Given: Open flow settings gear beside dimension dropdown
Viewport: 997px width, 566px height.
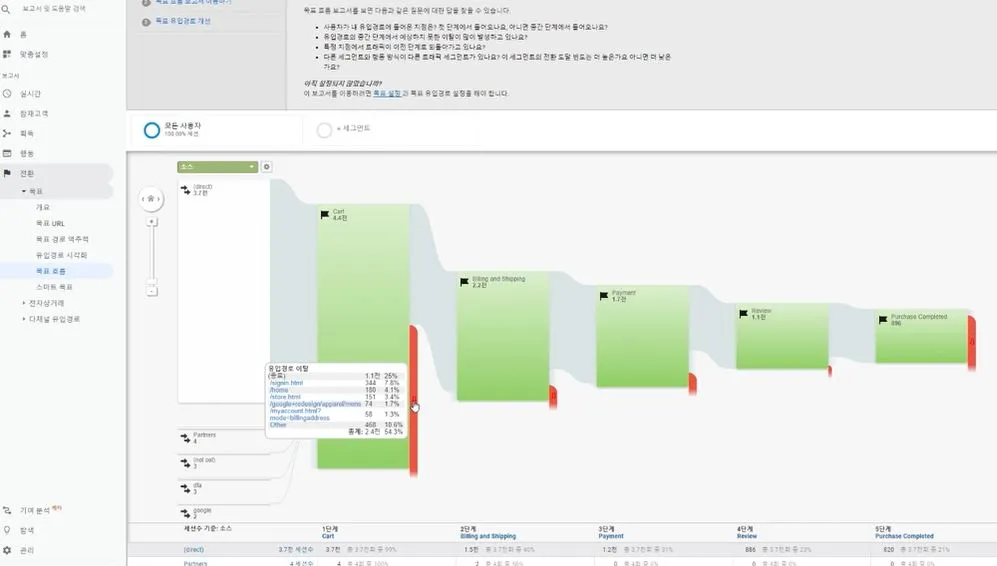Looking at the screenshot, I should click(x=266, y=167).
